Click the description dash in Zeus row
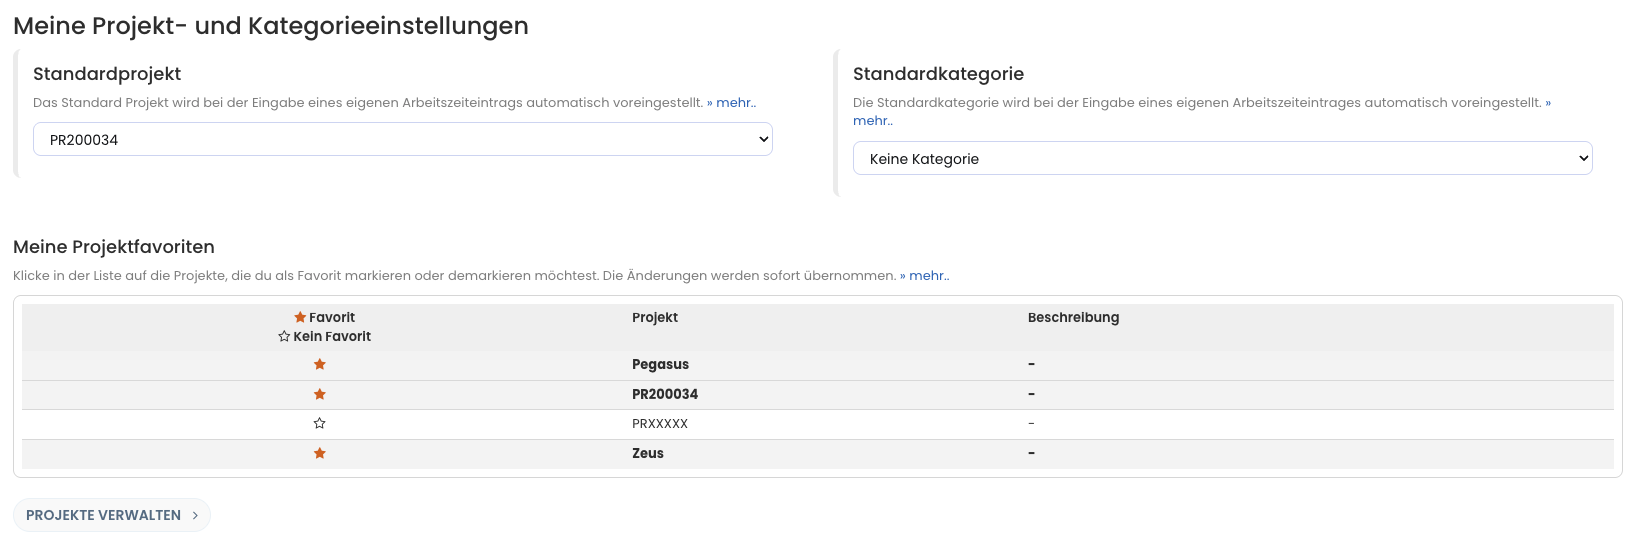The image size is (1629, 548). tap(1031, 453)
